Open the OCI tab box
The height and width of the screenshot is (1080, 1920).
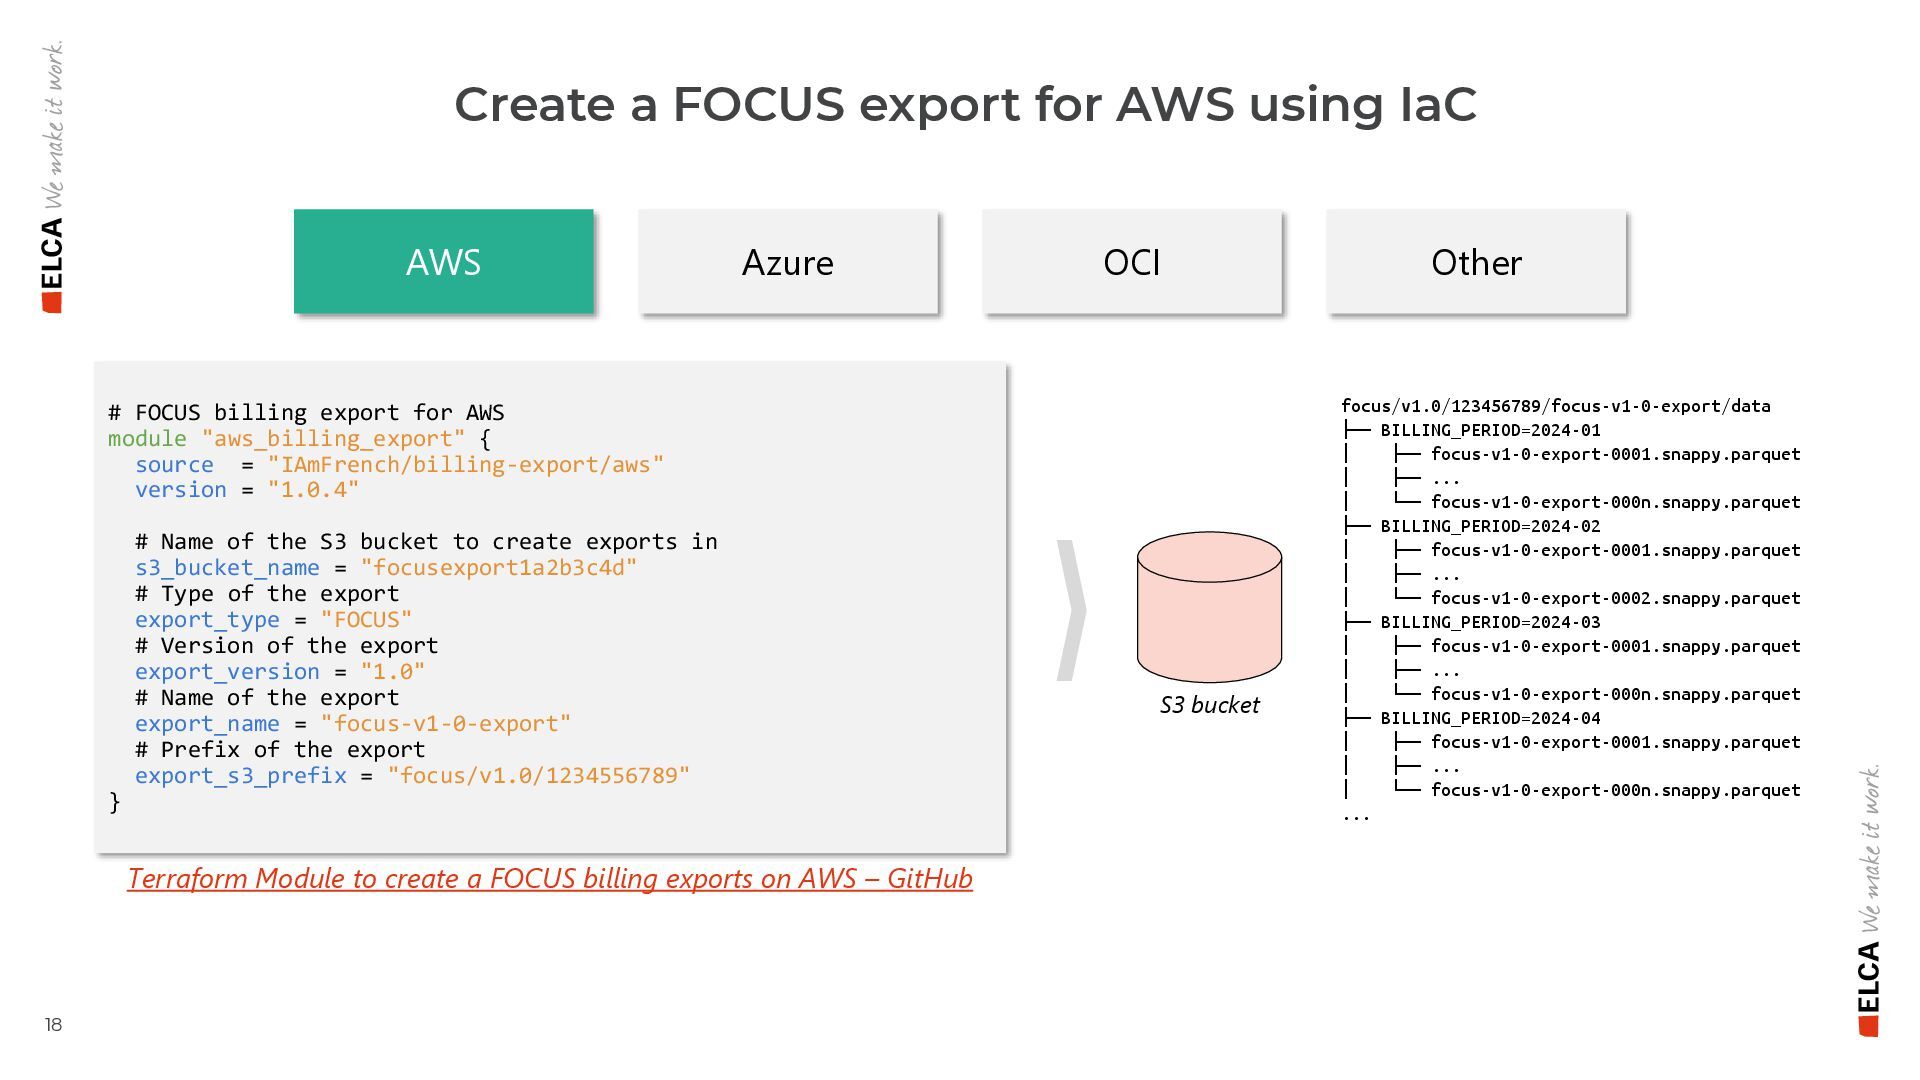pyautogui.click(x=1131, y=262)
